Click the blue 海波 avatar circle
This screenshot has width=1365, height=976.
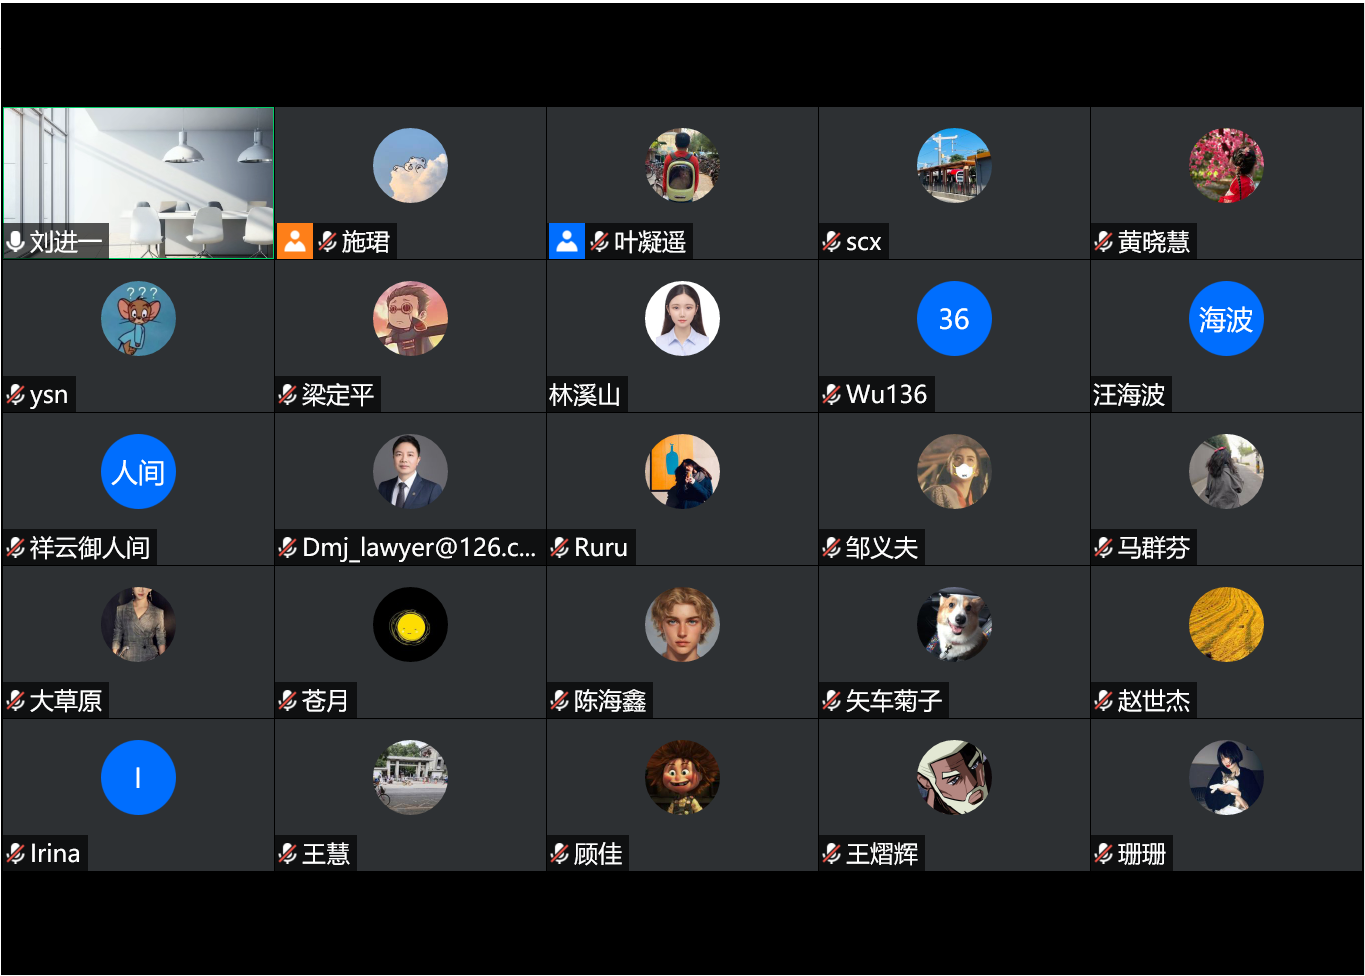[x=1226, y=319]
